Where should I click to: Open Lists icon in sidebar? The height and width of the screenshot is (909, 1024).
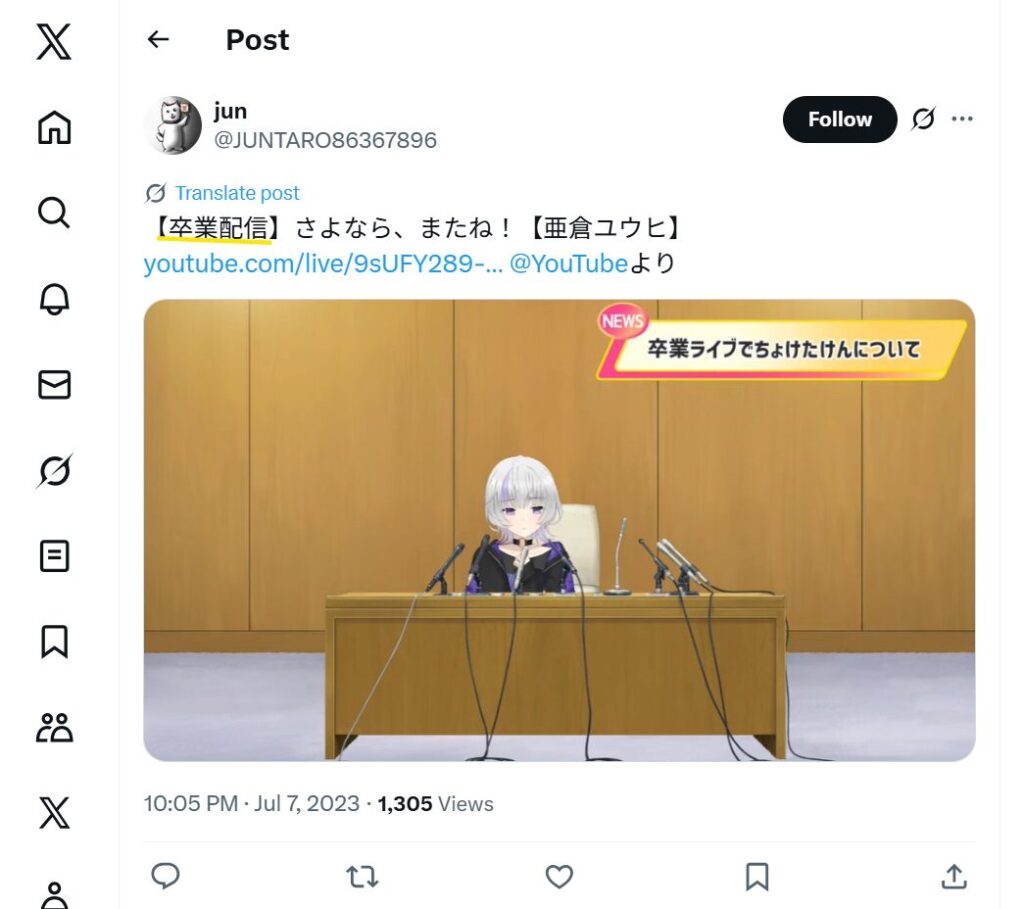tap(54, 556)
